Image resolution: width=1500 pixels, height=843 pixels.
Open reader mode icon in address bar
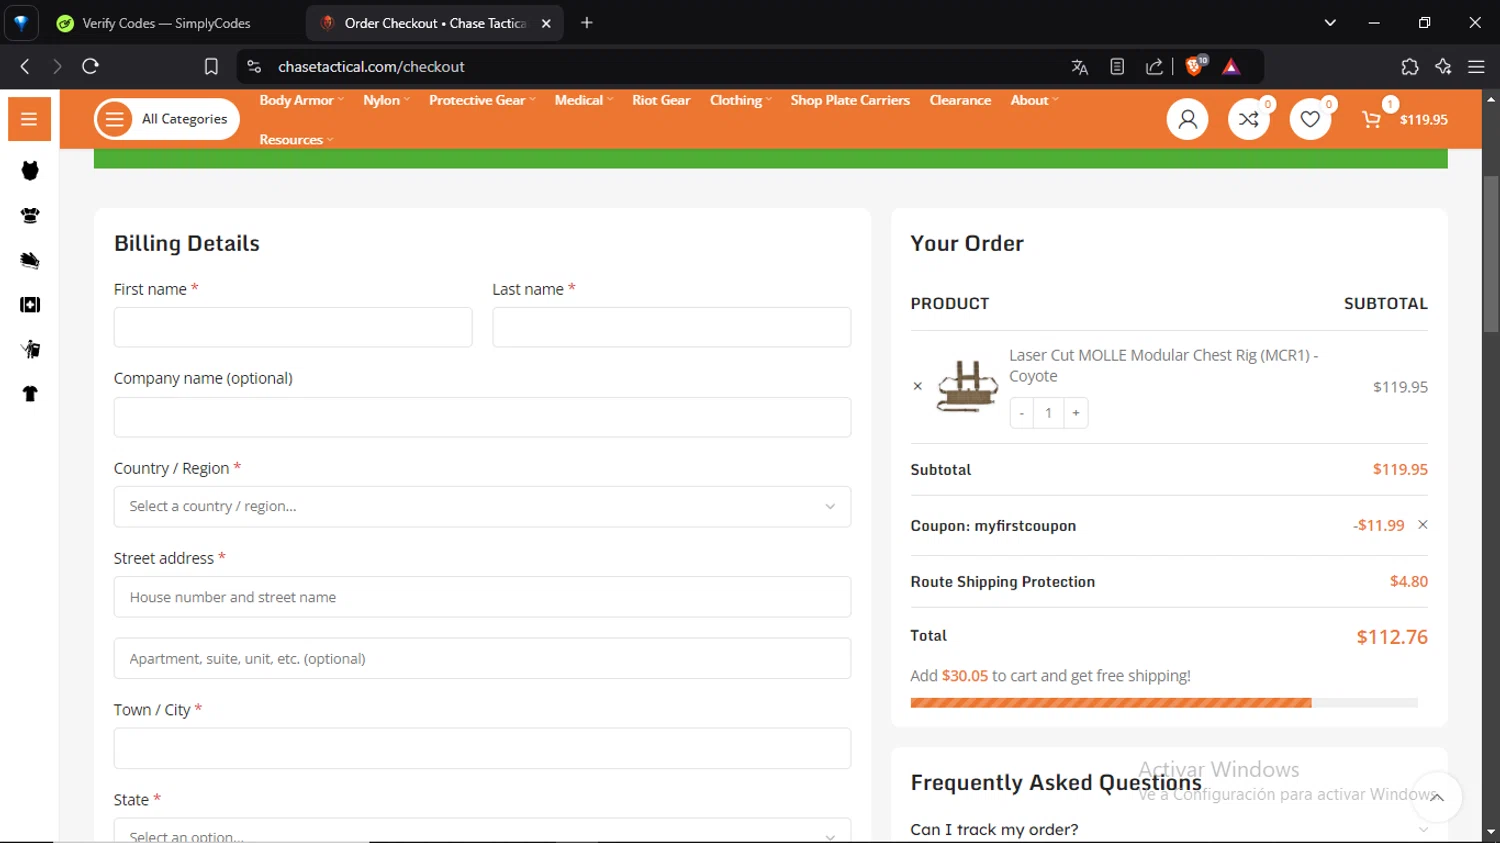(x=1117, y=67)
